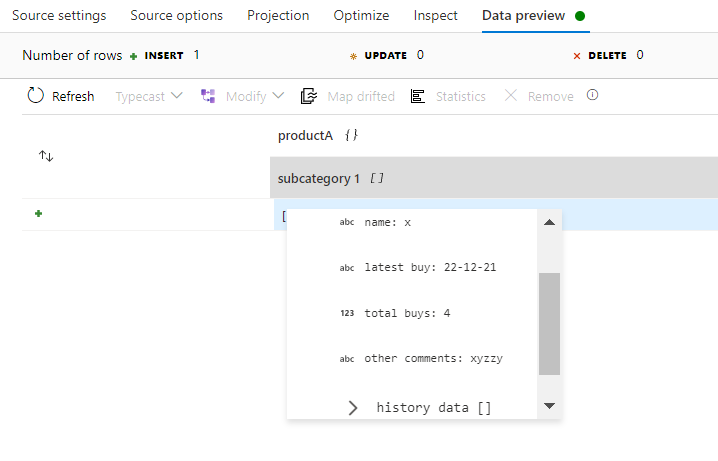
Task: Click the abc type icon beside name
Action: [347, 222]
